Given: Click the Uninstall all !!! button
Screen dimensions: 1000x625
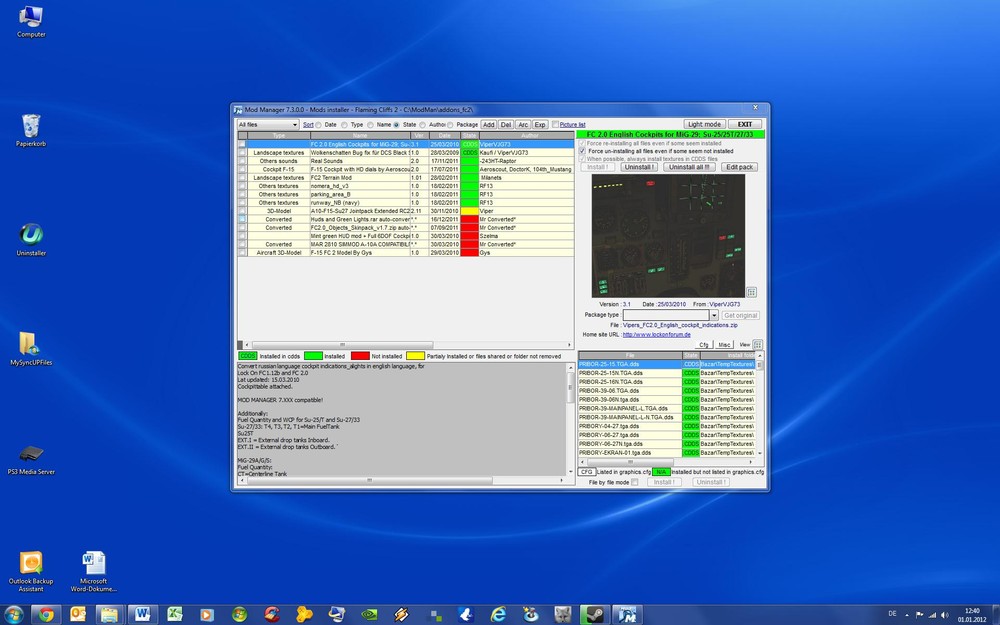Looking at the screenshot, I should tap(690, 167).
